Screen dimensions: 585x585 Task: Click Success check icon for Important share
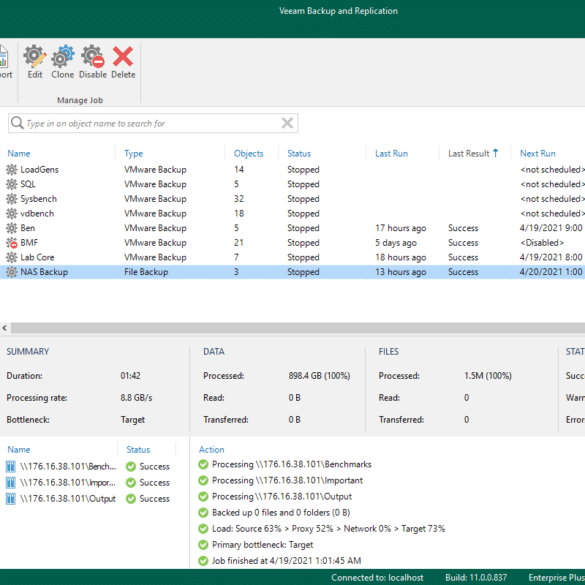(x=131, y=483)
